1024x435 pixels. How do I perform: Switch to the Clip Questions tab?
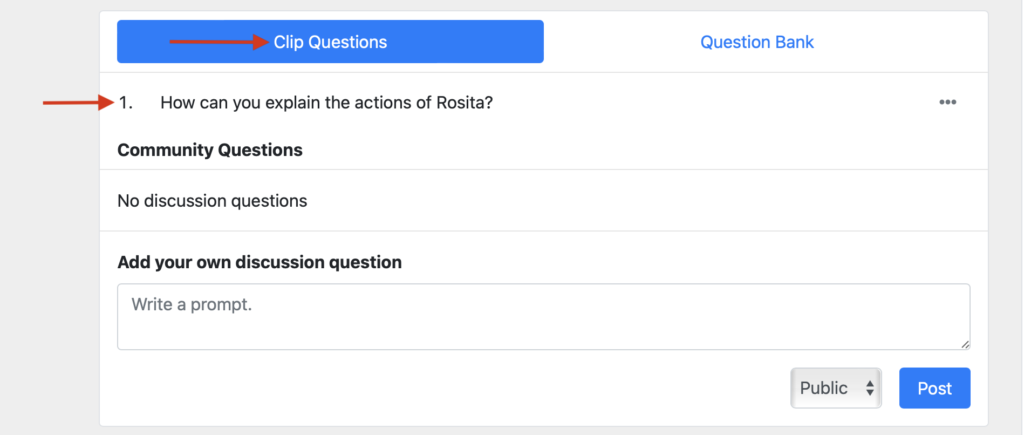[x=330, y=42]
